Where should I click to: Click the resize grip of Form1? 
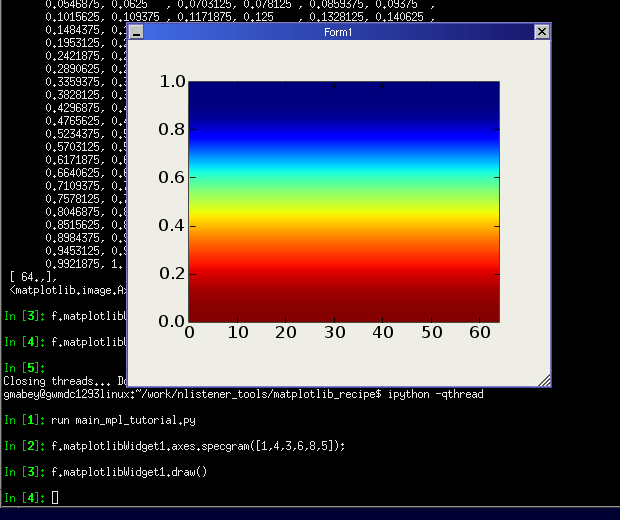(544, 380)
